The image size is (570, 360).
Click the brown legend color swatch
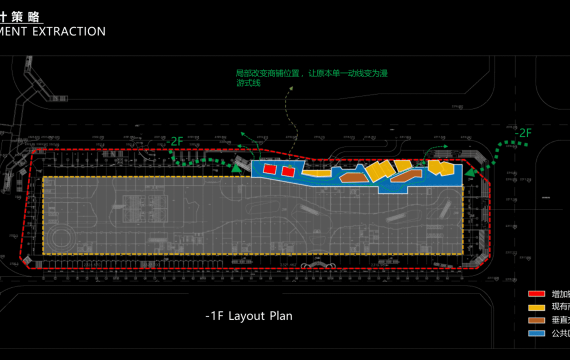point(537,320)
